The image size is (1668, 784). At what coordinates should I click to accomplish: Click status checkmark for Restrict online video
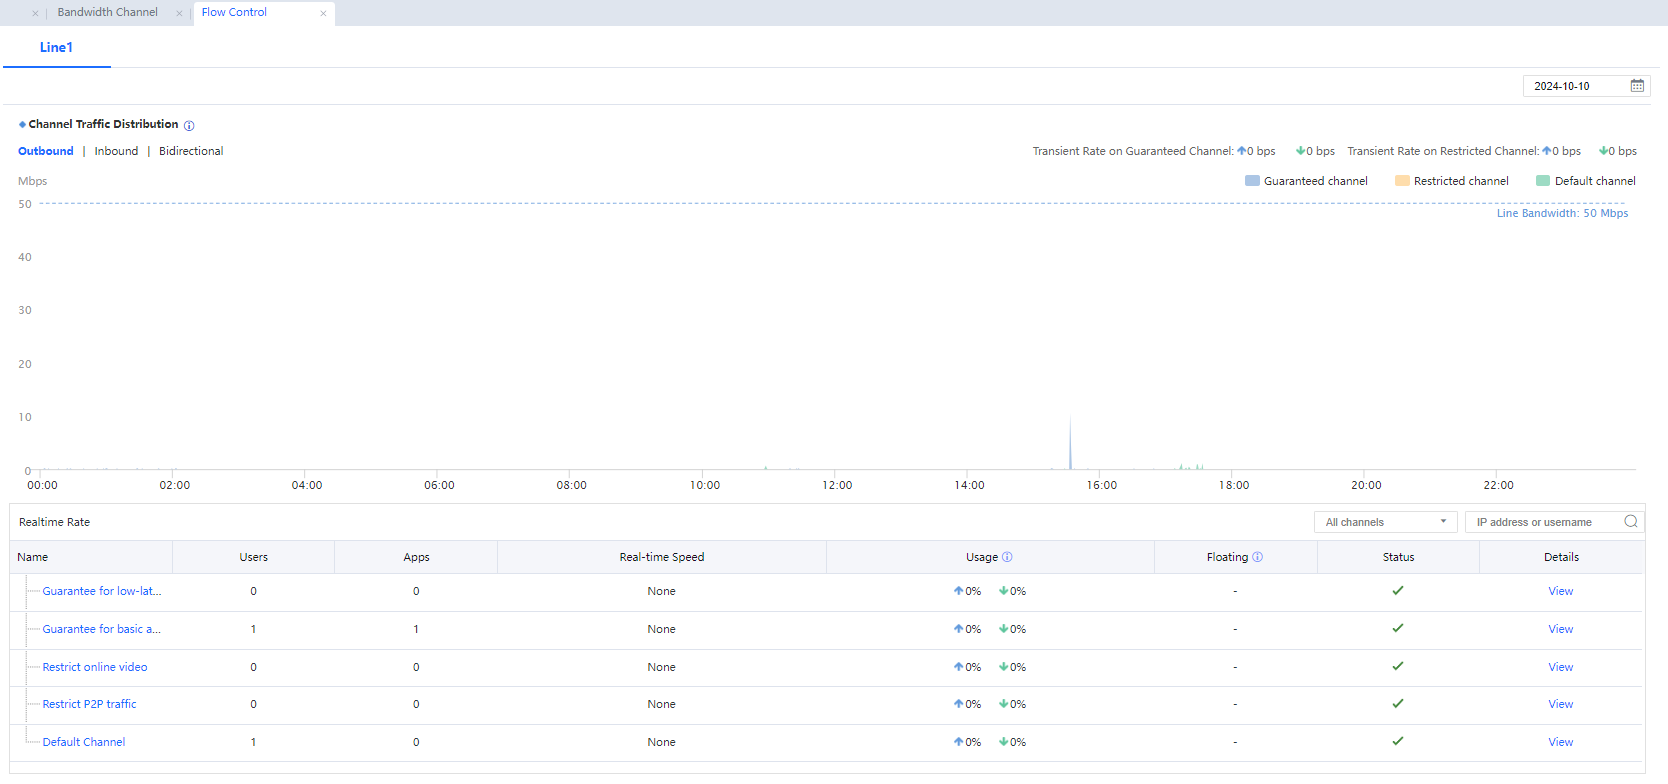(1398, 667)
